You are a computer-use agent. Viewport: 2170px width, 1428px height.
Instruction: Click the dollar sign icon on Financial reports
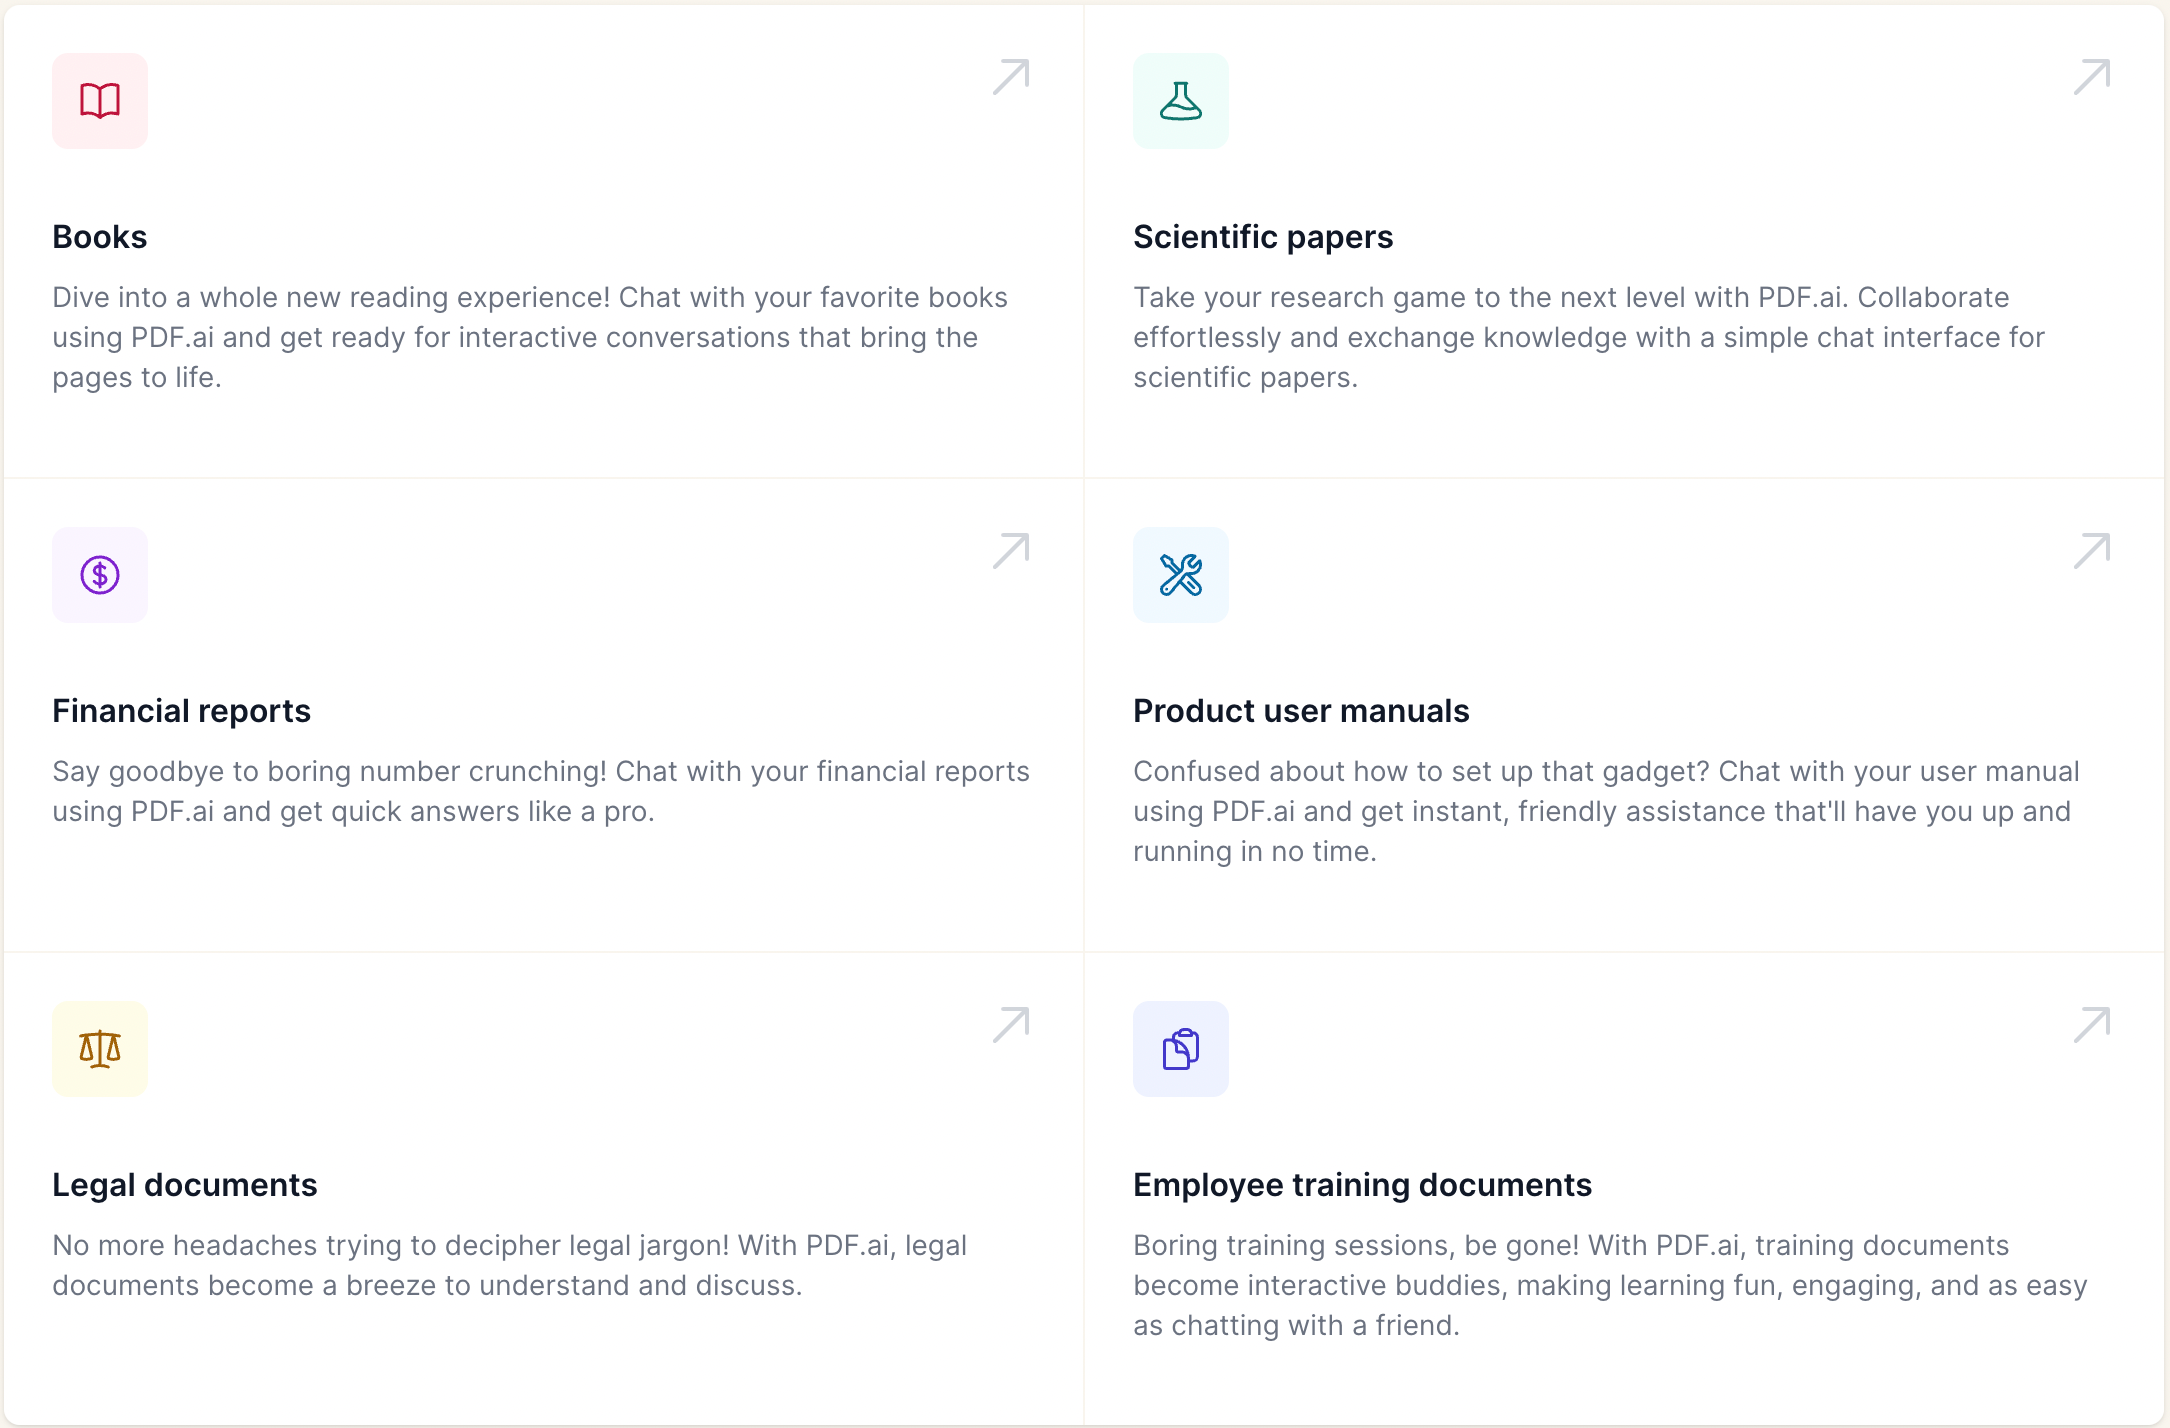(x=99, y=574)
